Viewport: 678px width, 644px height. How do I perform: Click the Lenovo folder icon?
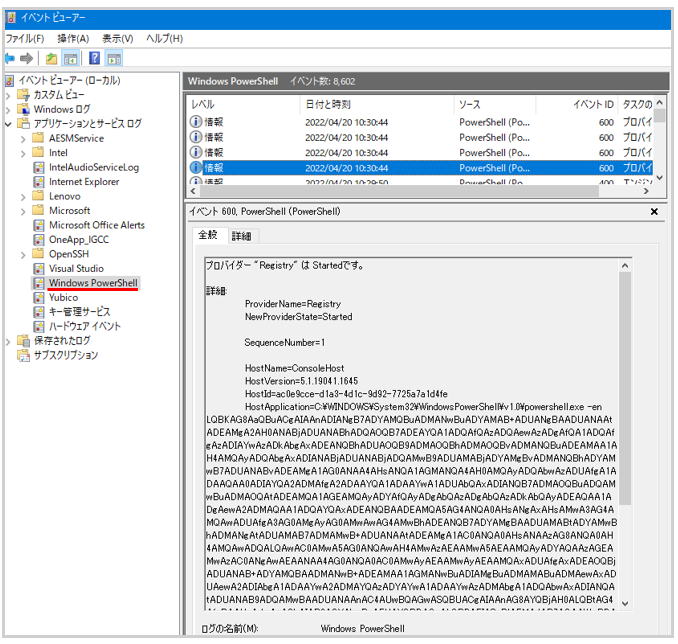[x=38, y=196]
